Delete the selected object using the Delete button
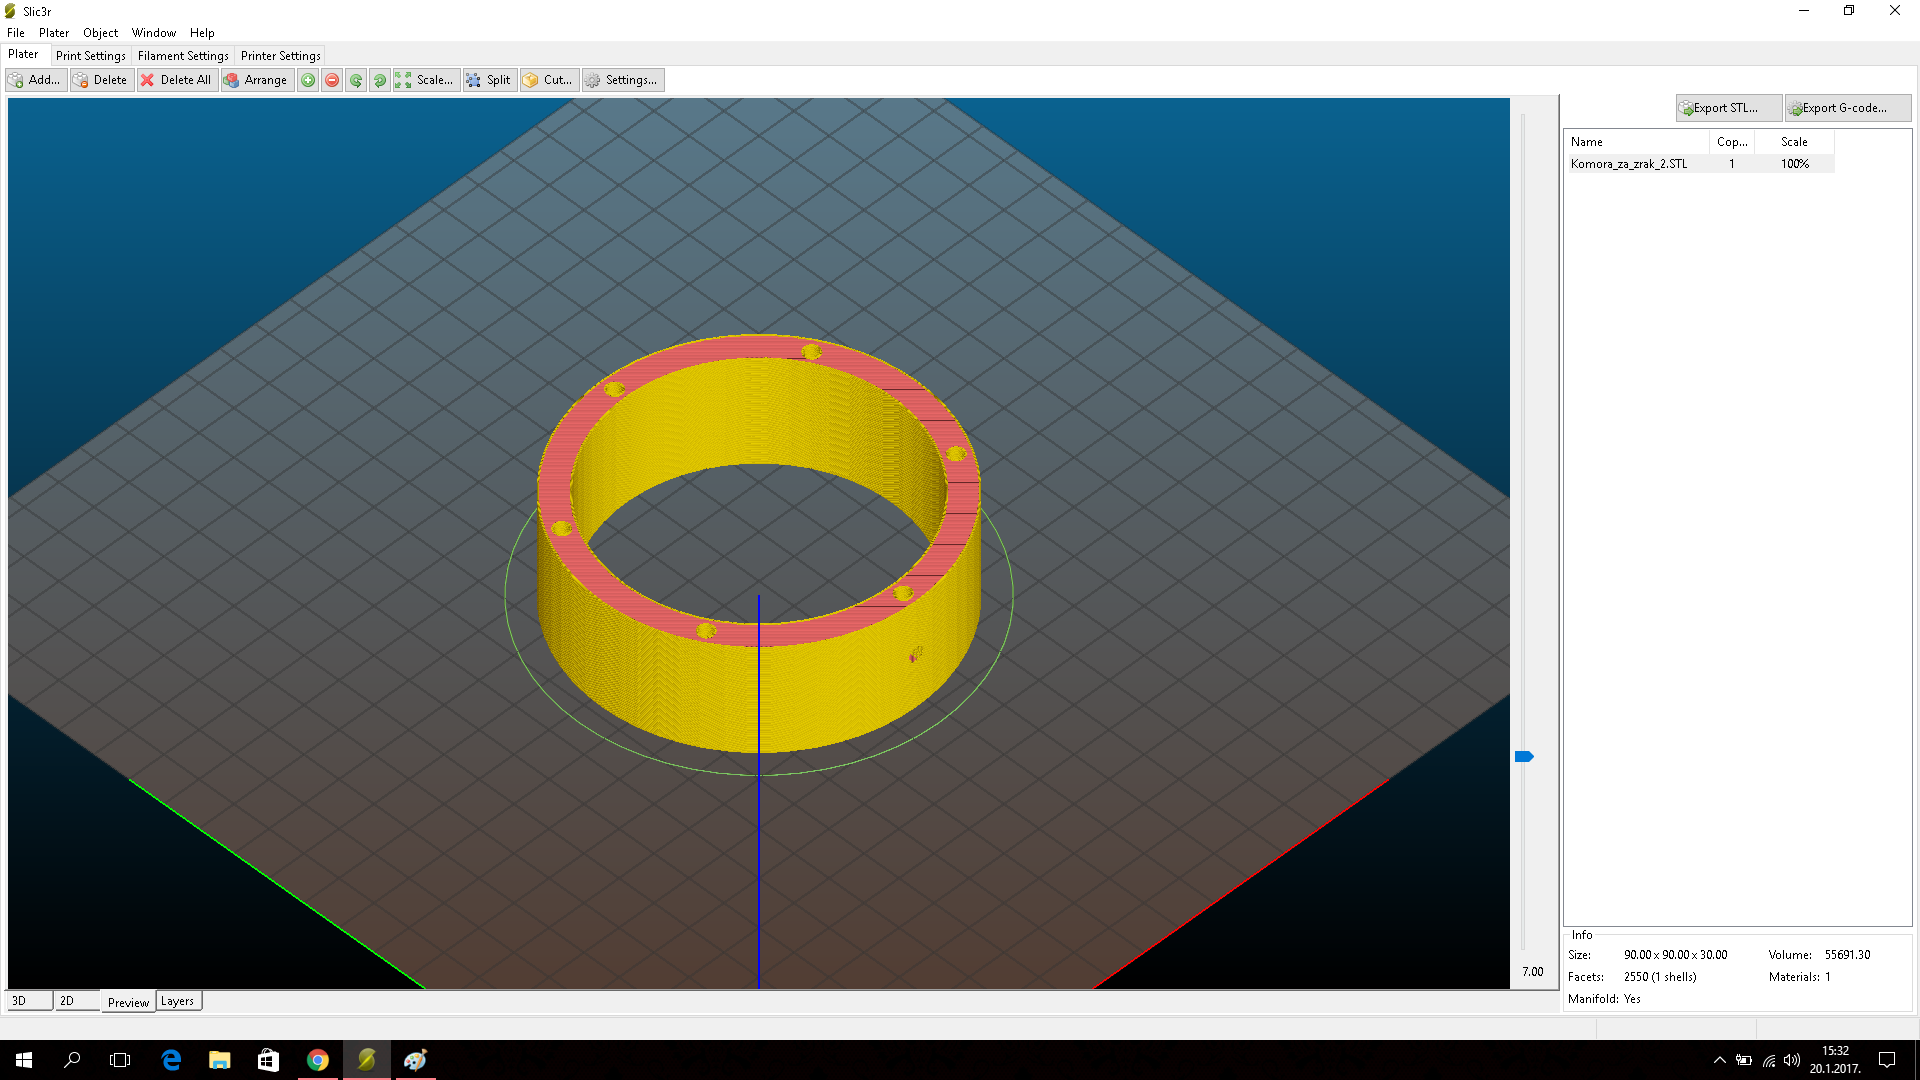This screenshot has width=1920, height=1080. tap(101, 80)
